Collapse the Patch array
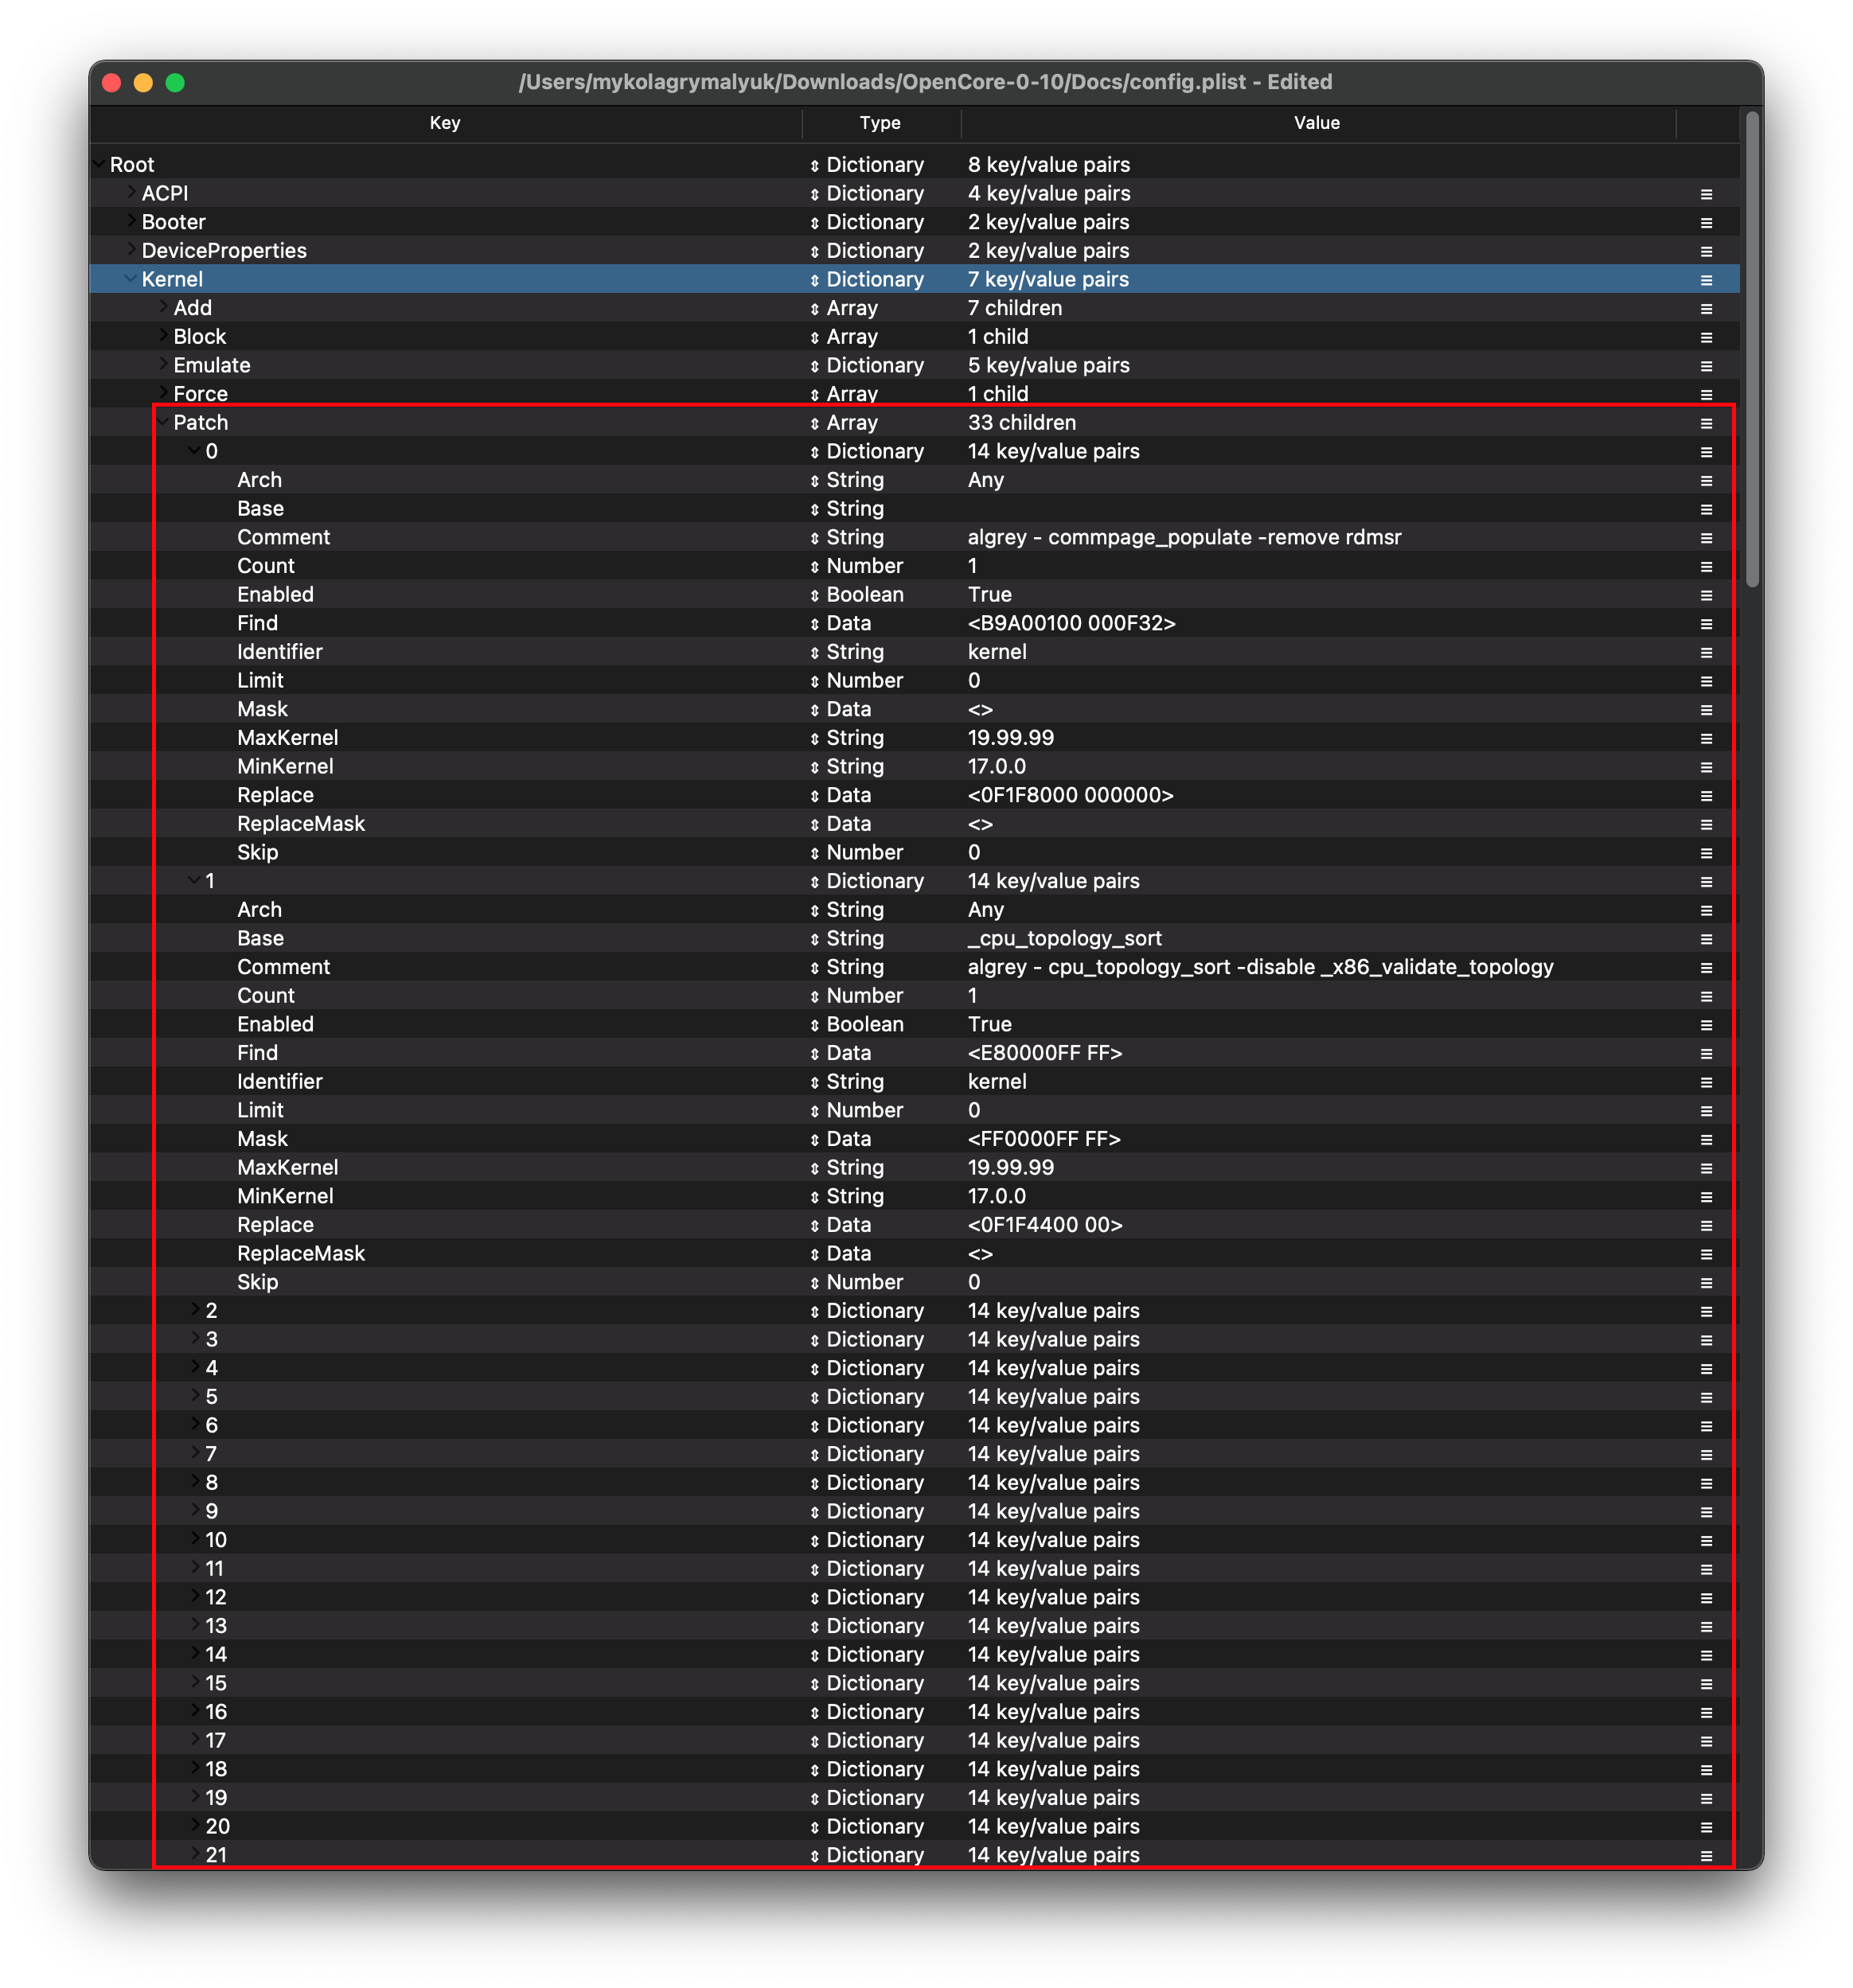Image resolution: width=1853 pixels, height=1988 pixels. [x=162, y=422]
